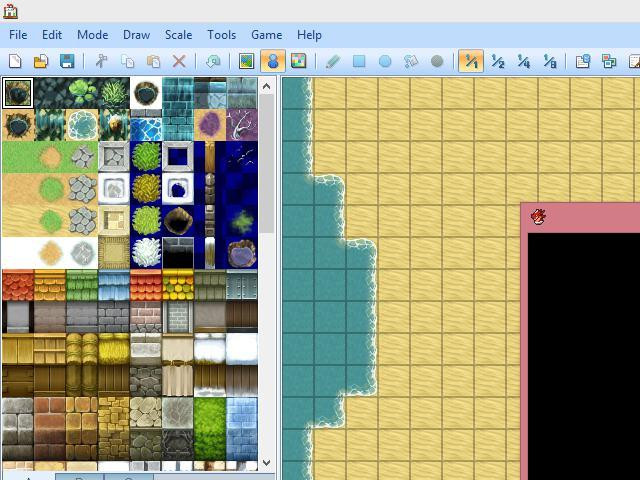Screen dimensions: 640x480
Task: Open the Edit menu
Action: click(52, 35)
